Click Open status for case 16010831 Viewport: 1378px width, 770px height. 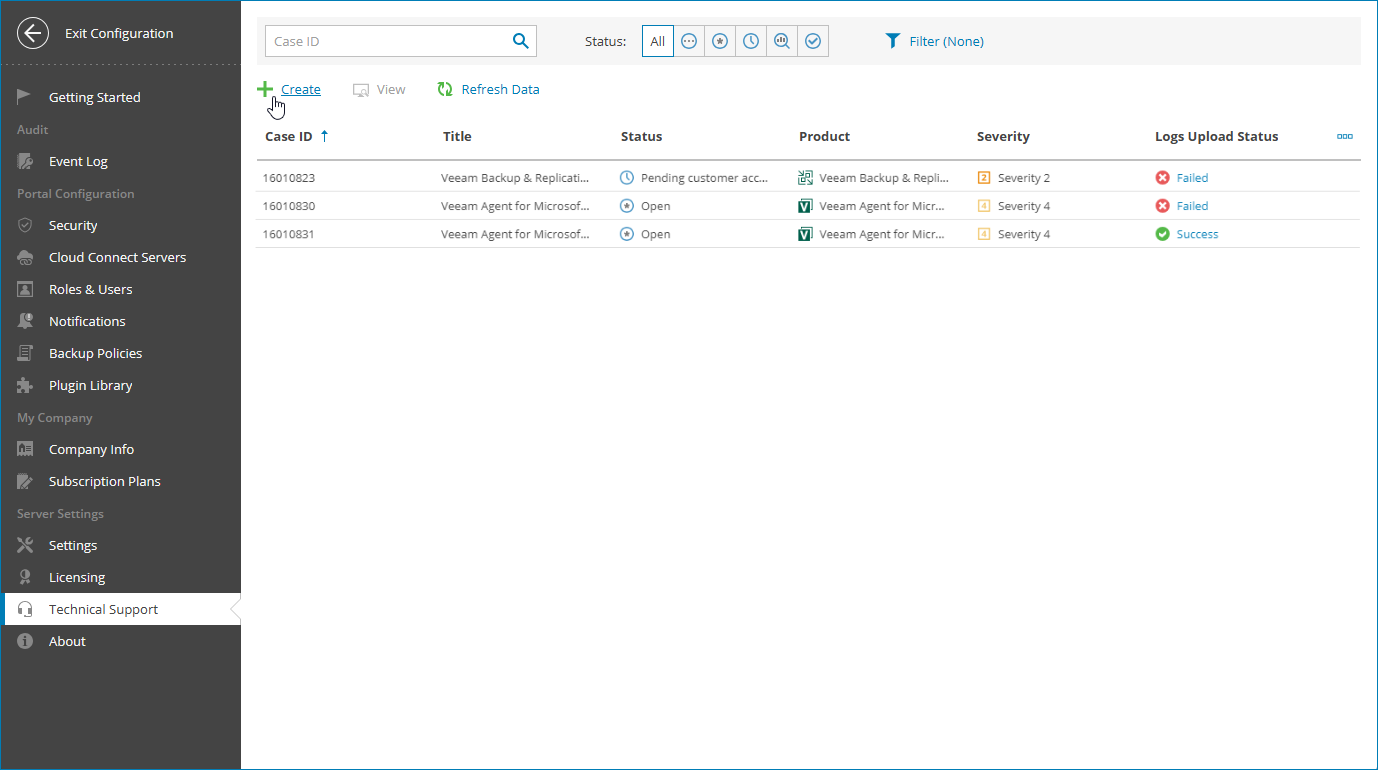(x=656, y=233)
